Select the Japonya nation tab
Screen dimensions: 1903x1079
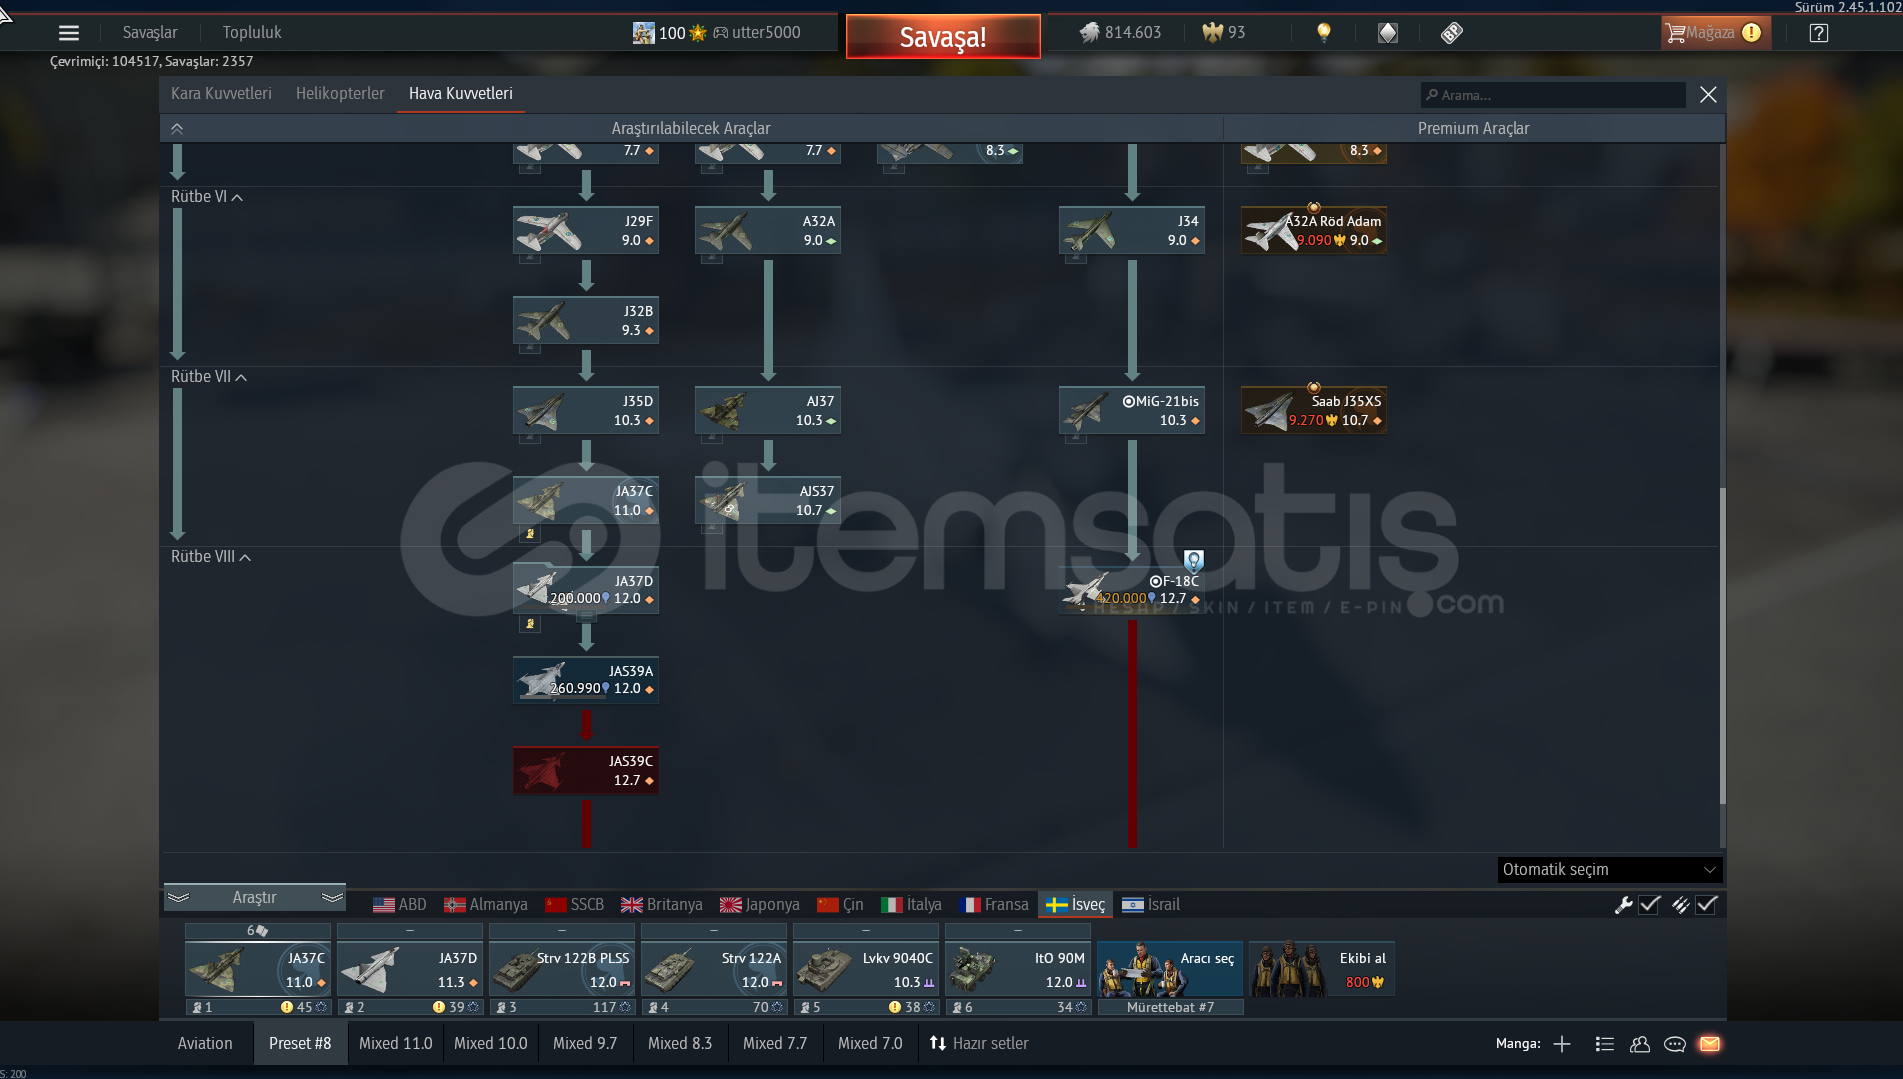click(x=760, y=905)
